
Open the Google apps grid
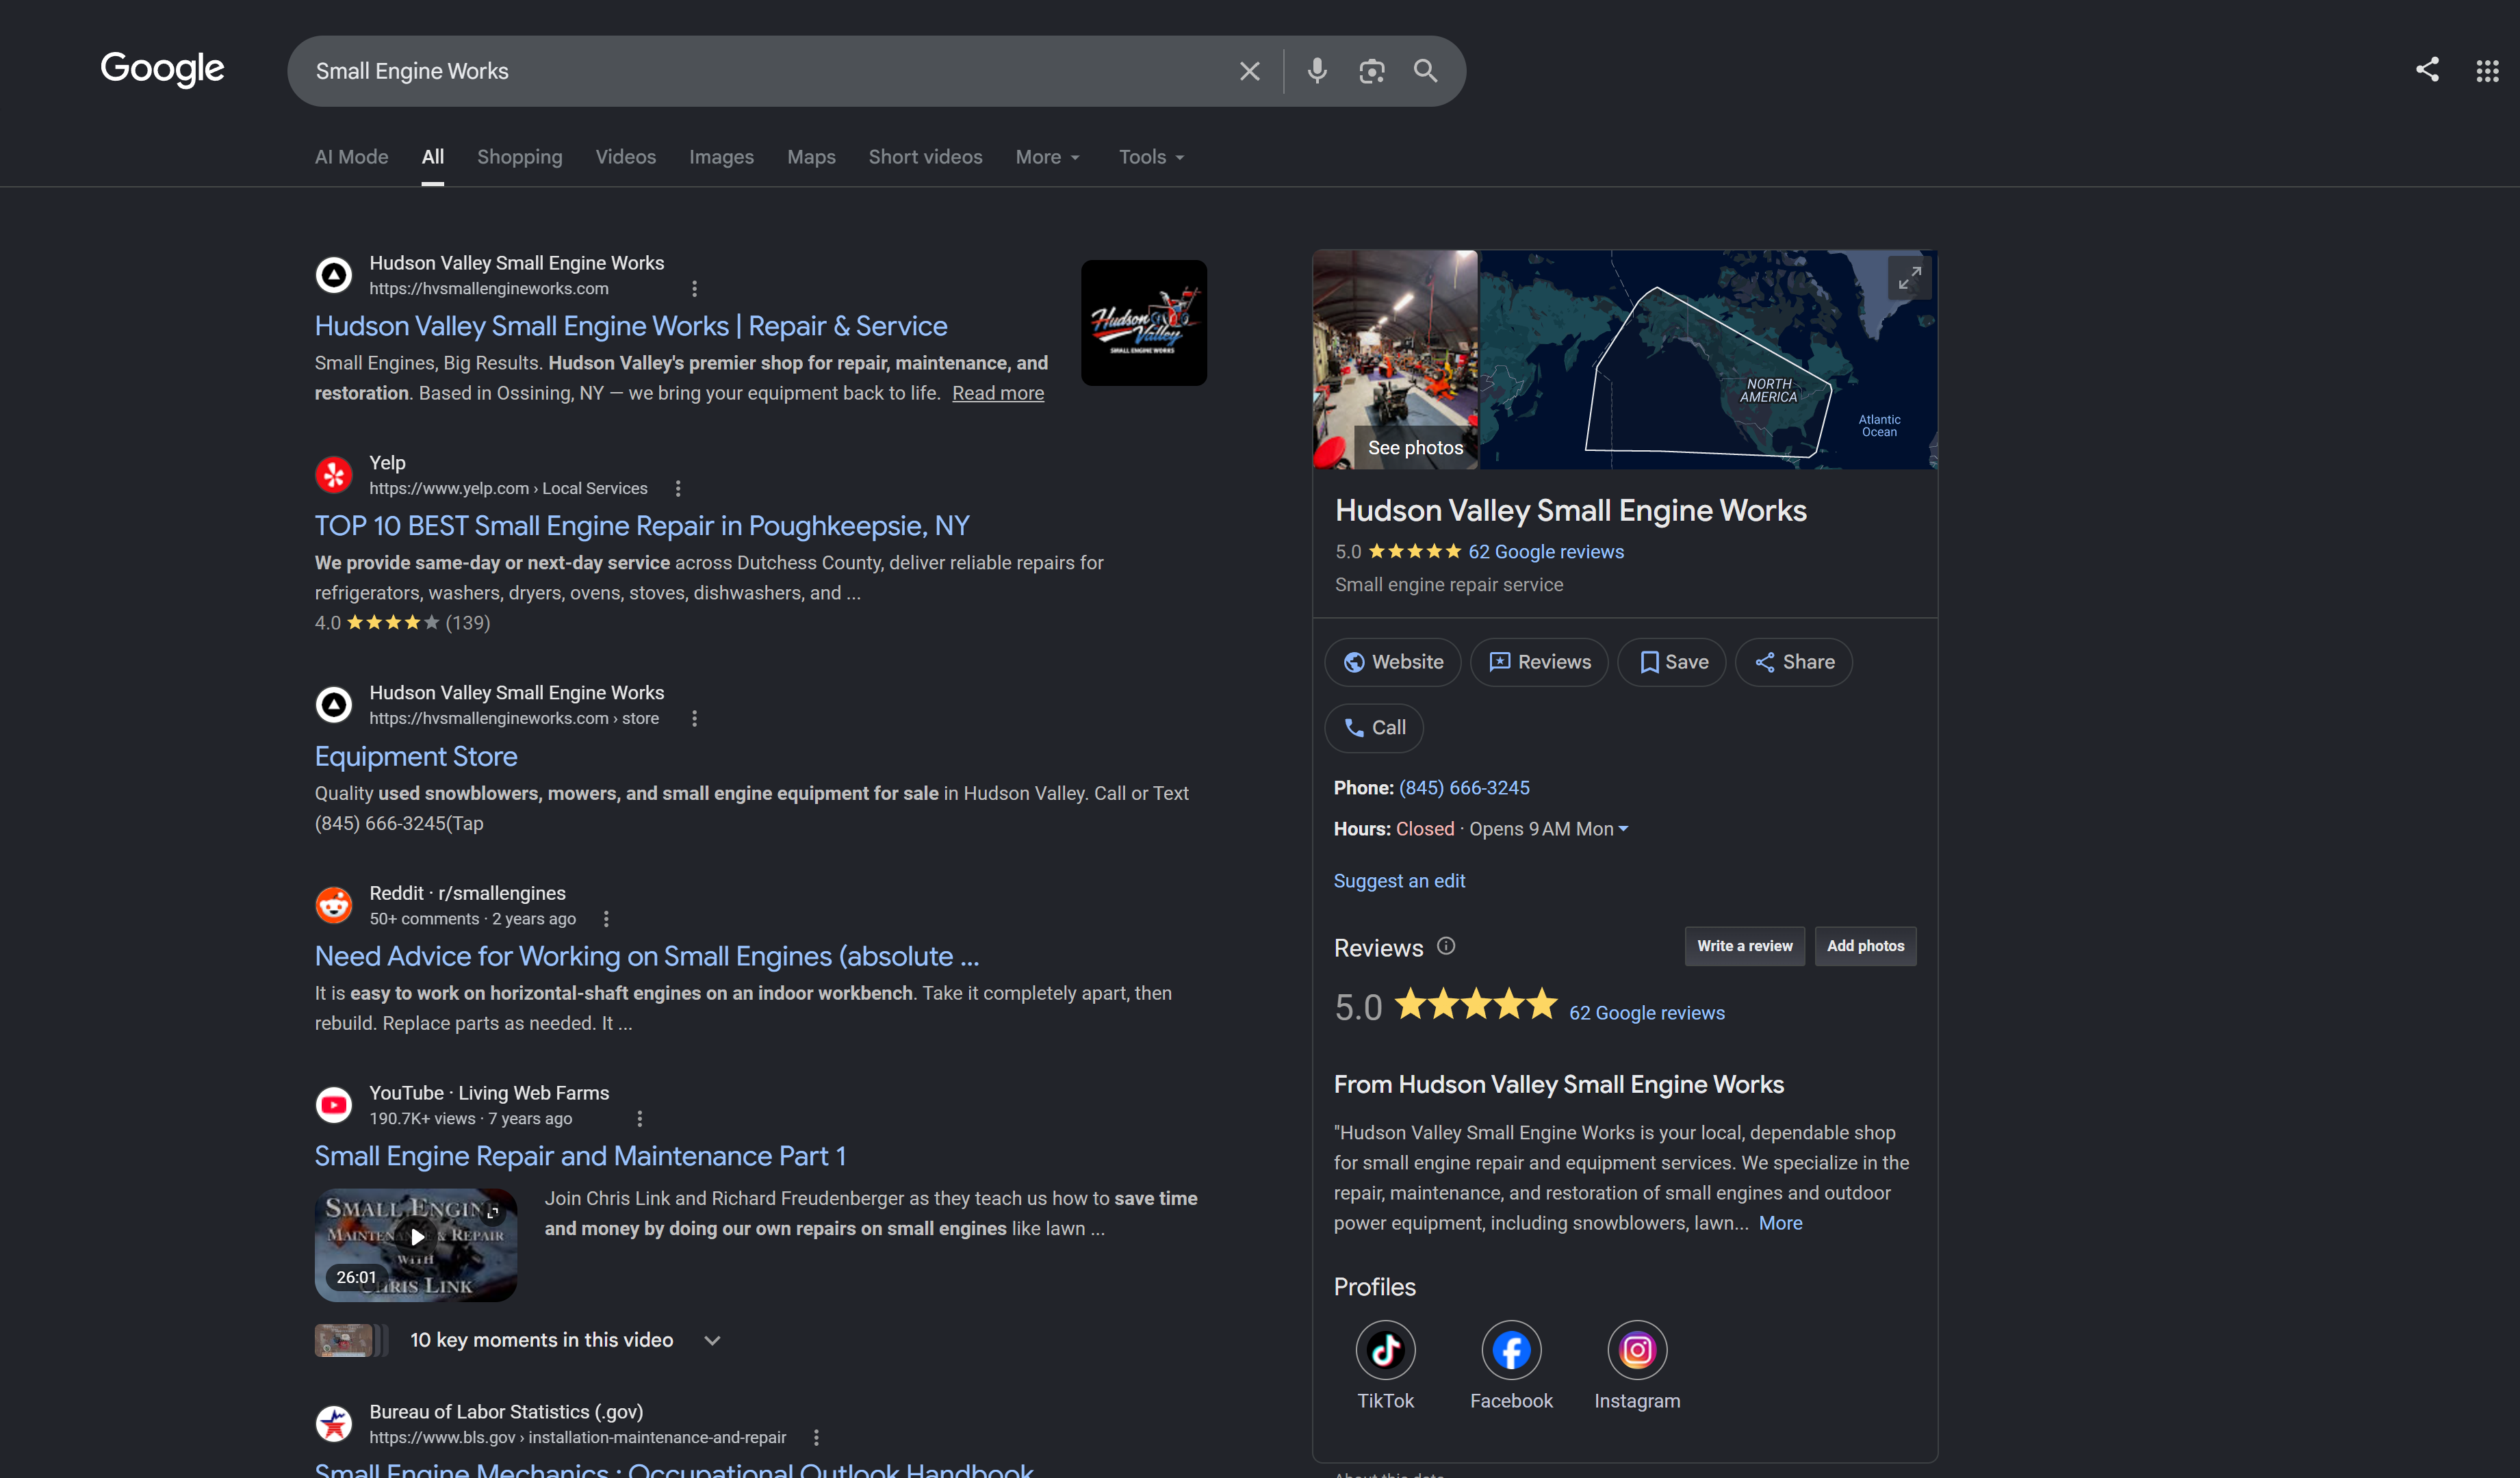[x=2487, y=71]
